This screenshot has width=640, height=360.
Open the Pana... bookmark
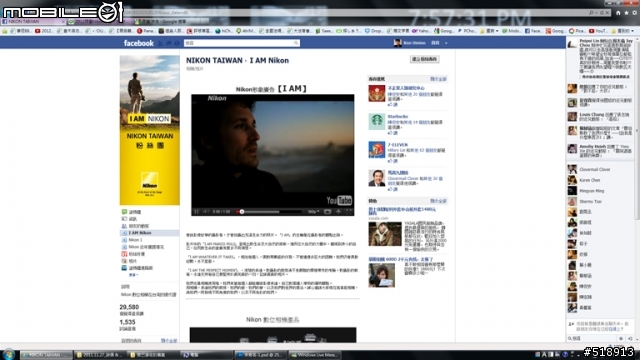(146, 31)
